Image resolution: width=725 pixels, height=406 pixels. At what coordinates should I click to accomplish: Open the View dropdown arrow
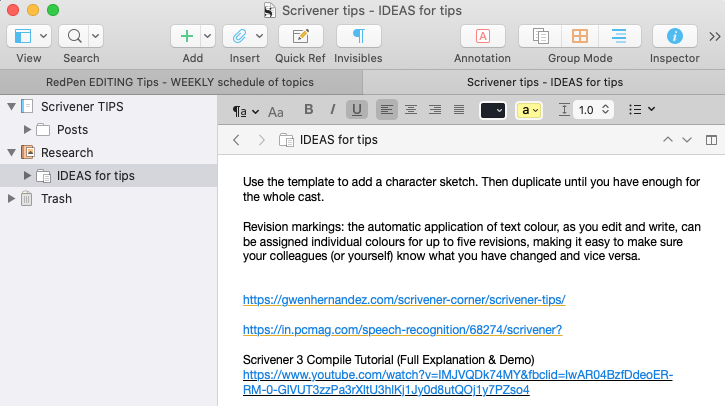point(43,36)
